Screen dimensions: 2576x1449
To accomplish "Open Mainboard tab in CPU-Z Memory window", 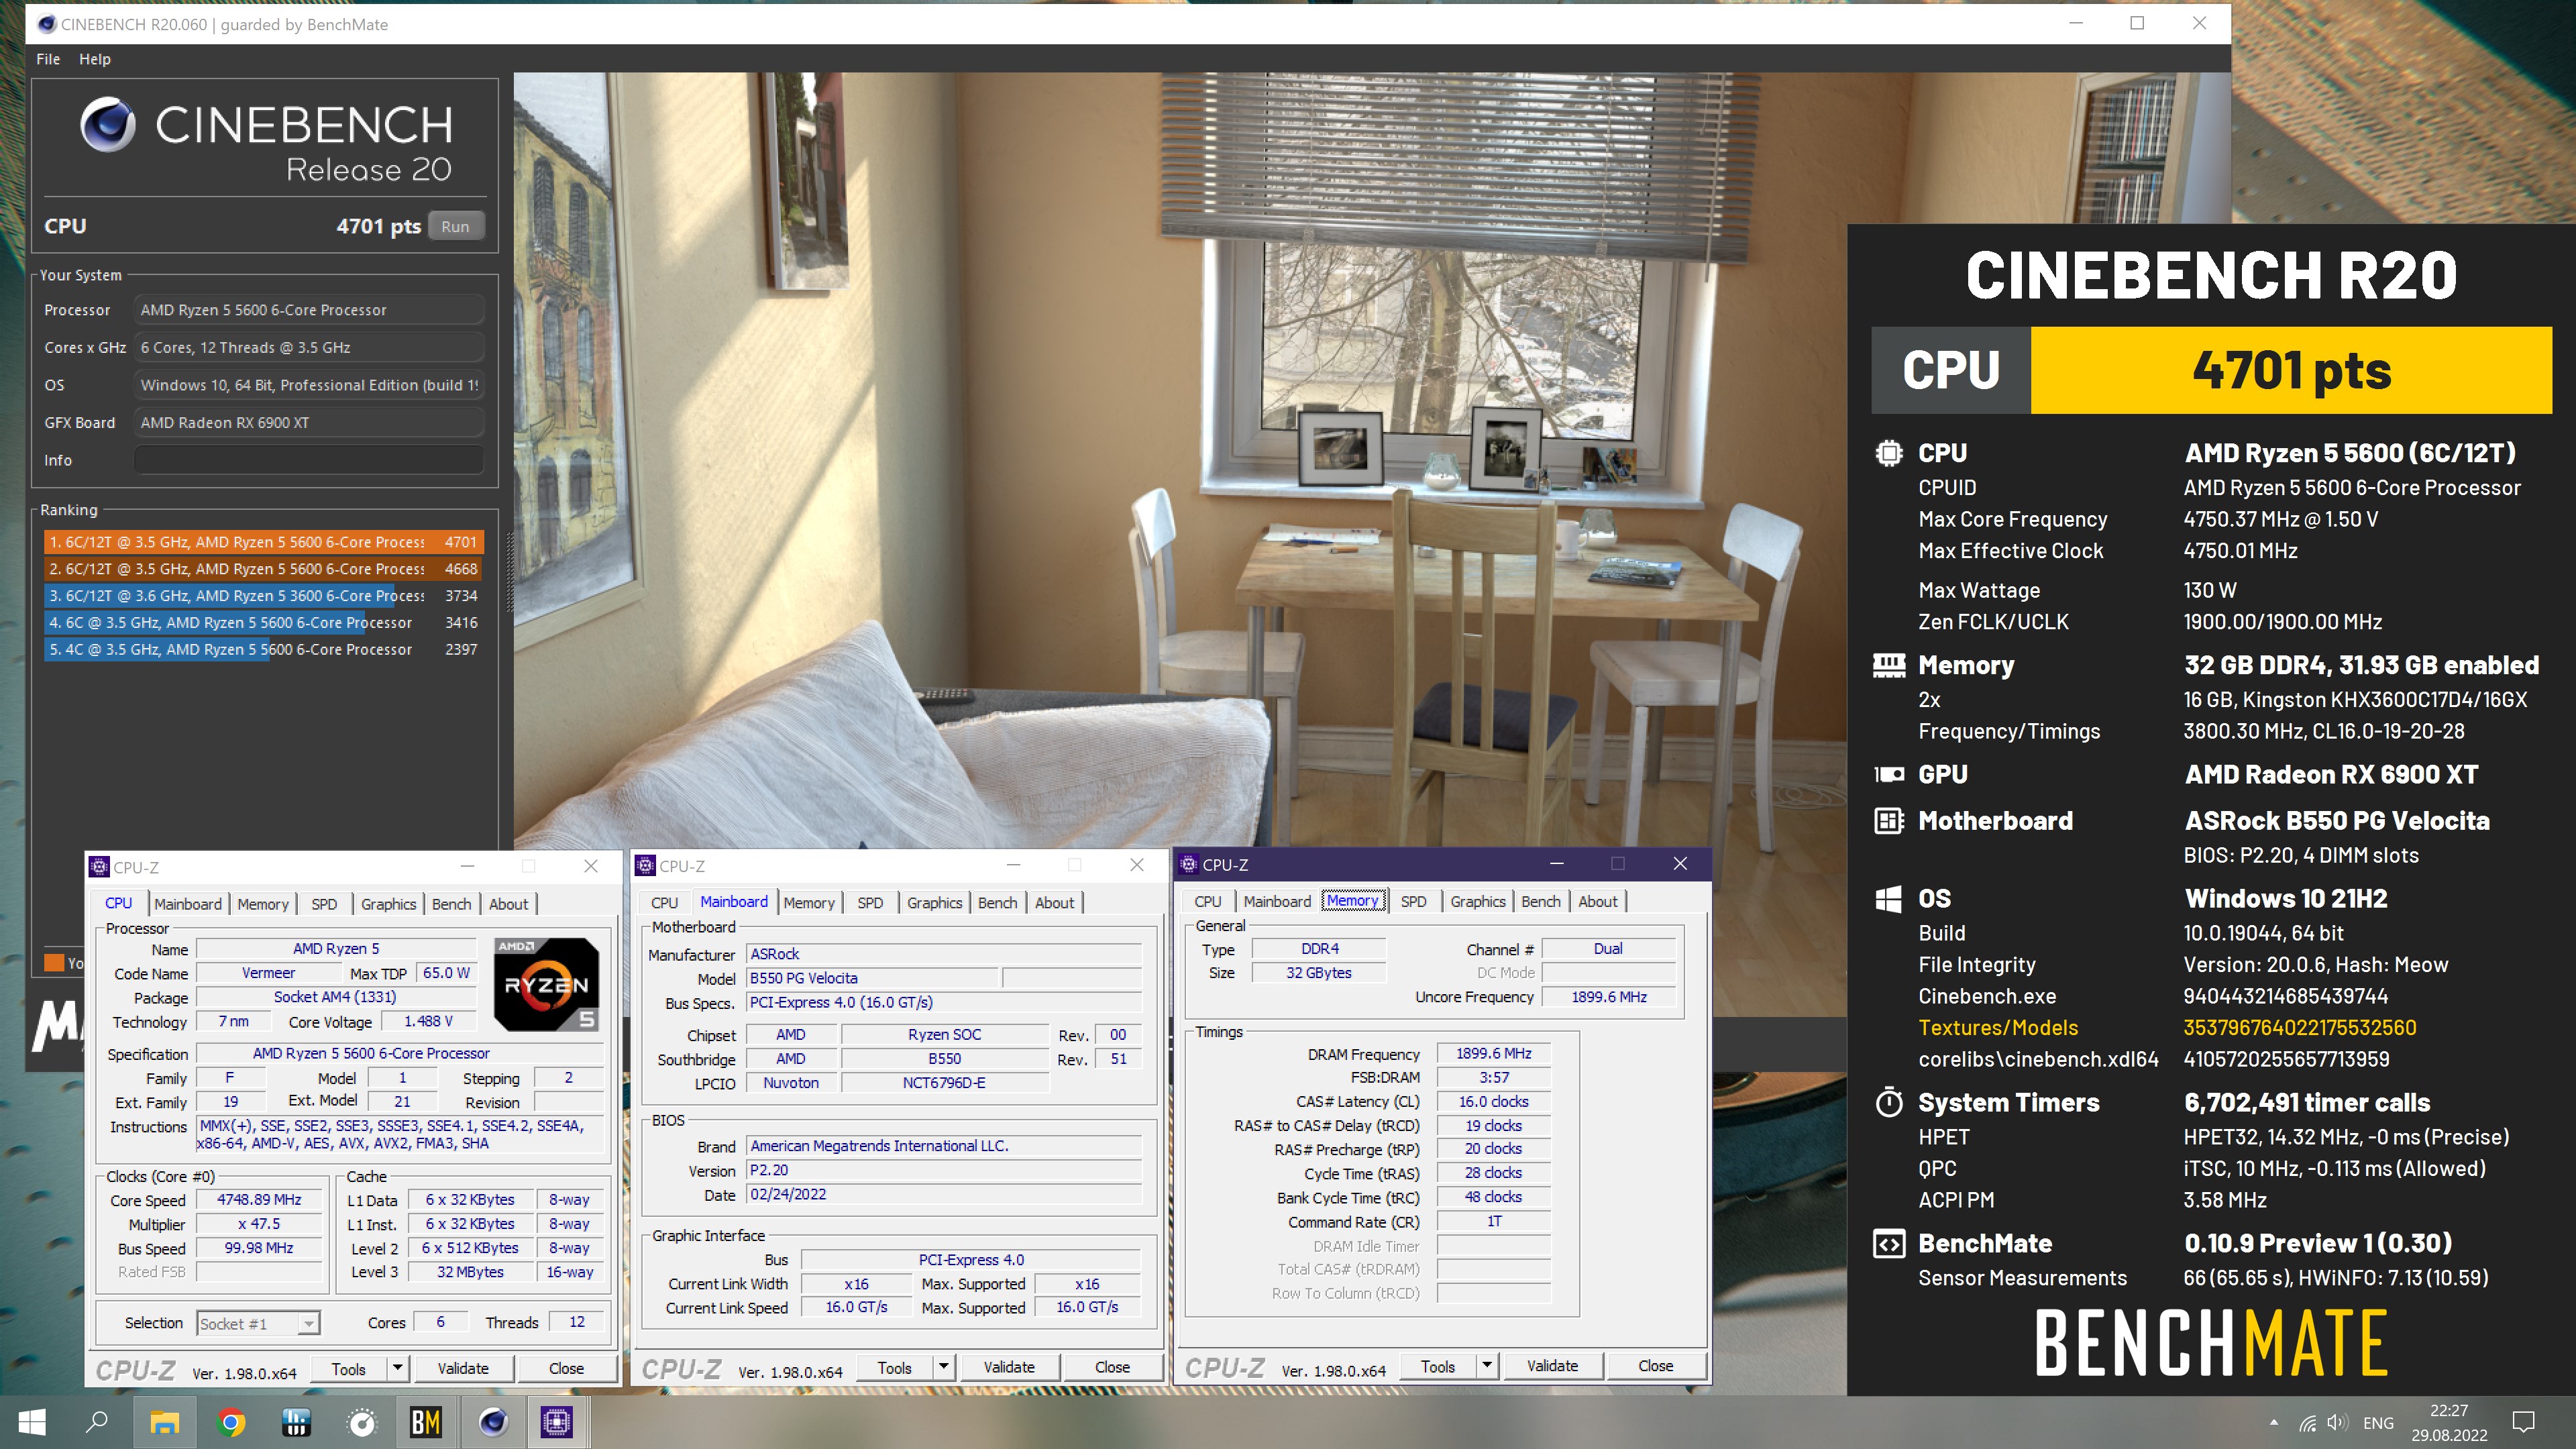I will 1277,901.
